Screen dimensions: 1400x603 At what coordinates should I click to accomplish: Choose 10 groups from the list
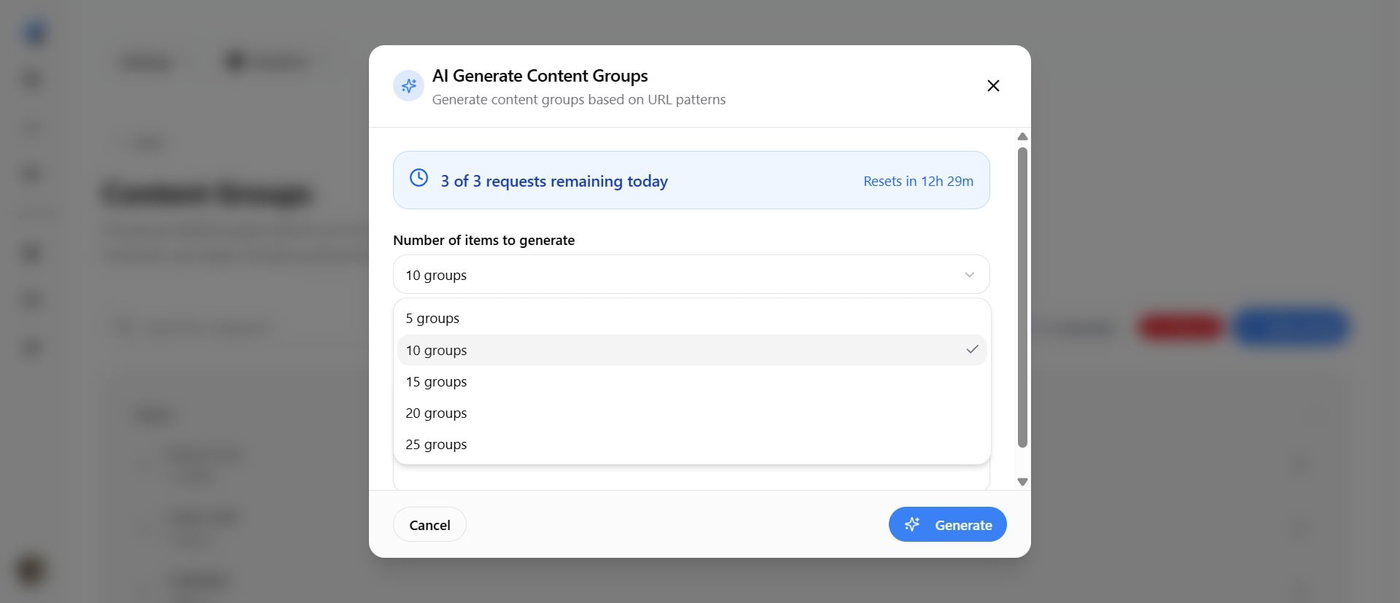point(692,350)
